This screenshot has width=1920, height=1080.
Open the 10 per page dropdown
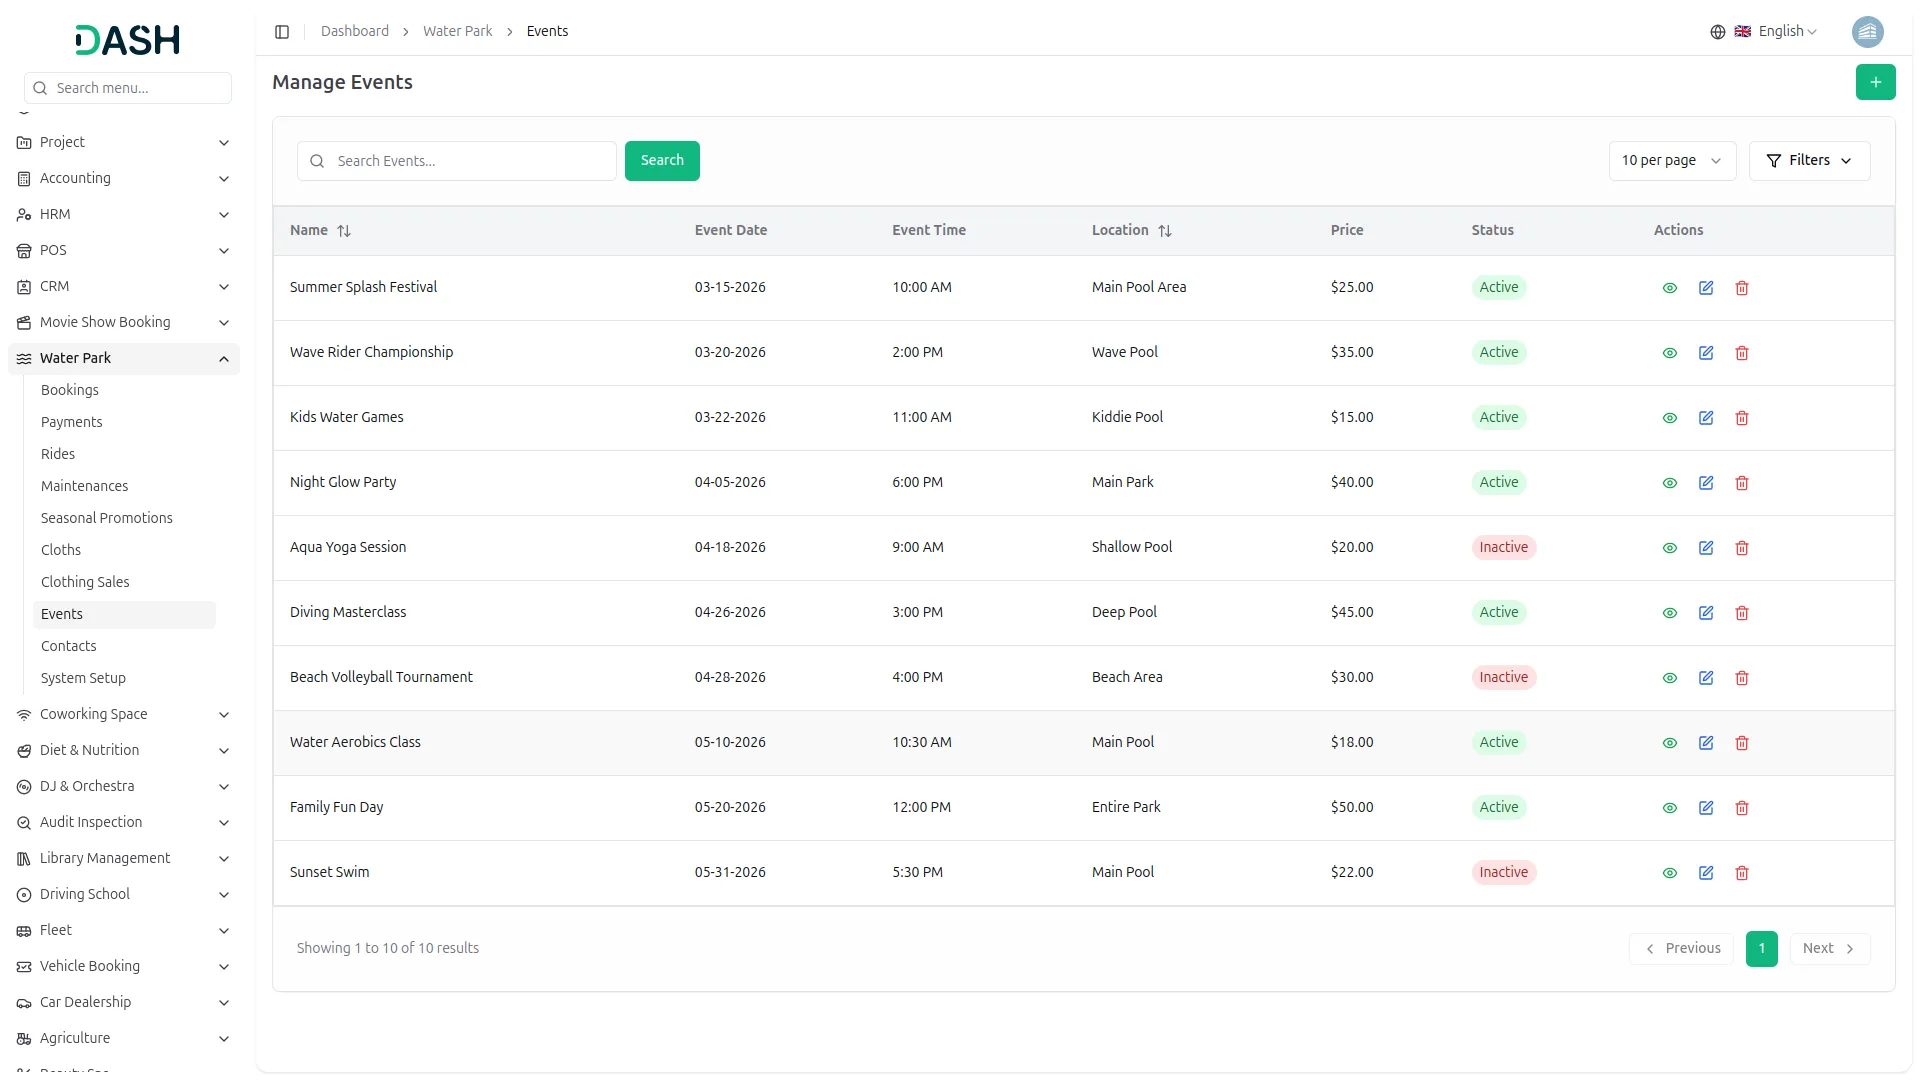(x=1671, y=161)
